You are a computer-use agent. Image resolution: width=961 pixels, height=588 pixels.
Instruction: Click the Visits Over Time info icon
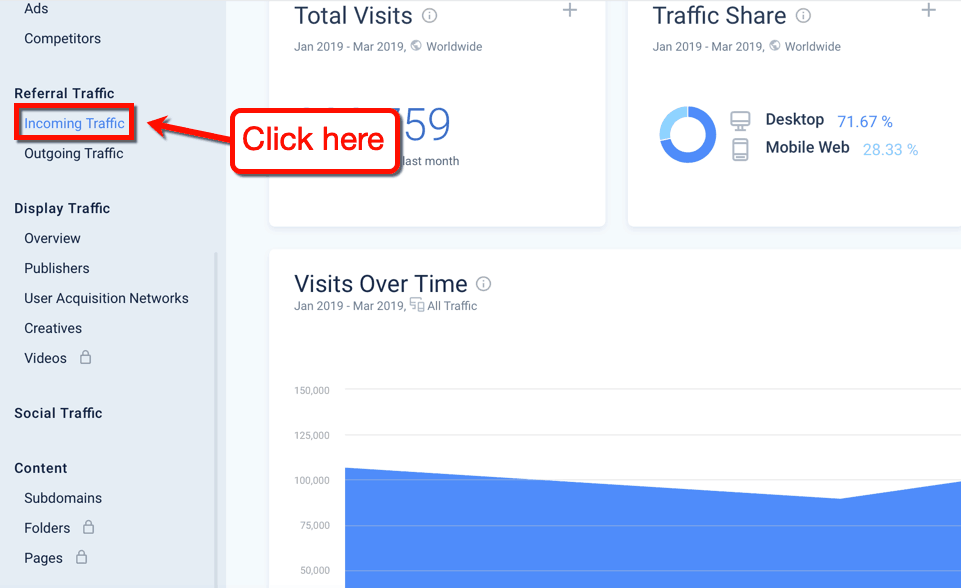[483, 284]
